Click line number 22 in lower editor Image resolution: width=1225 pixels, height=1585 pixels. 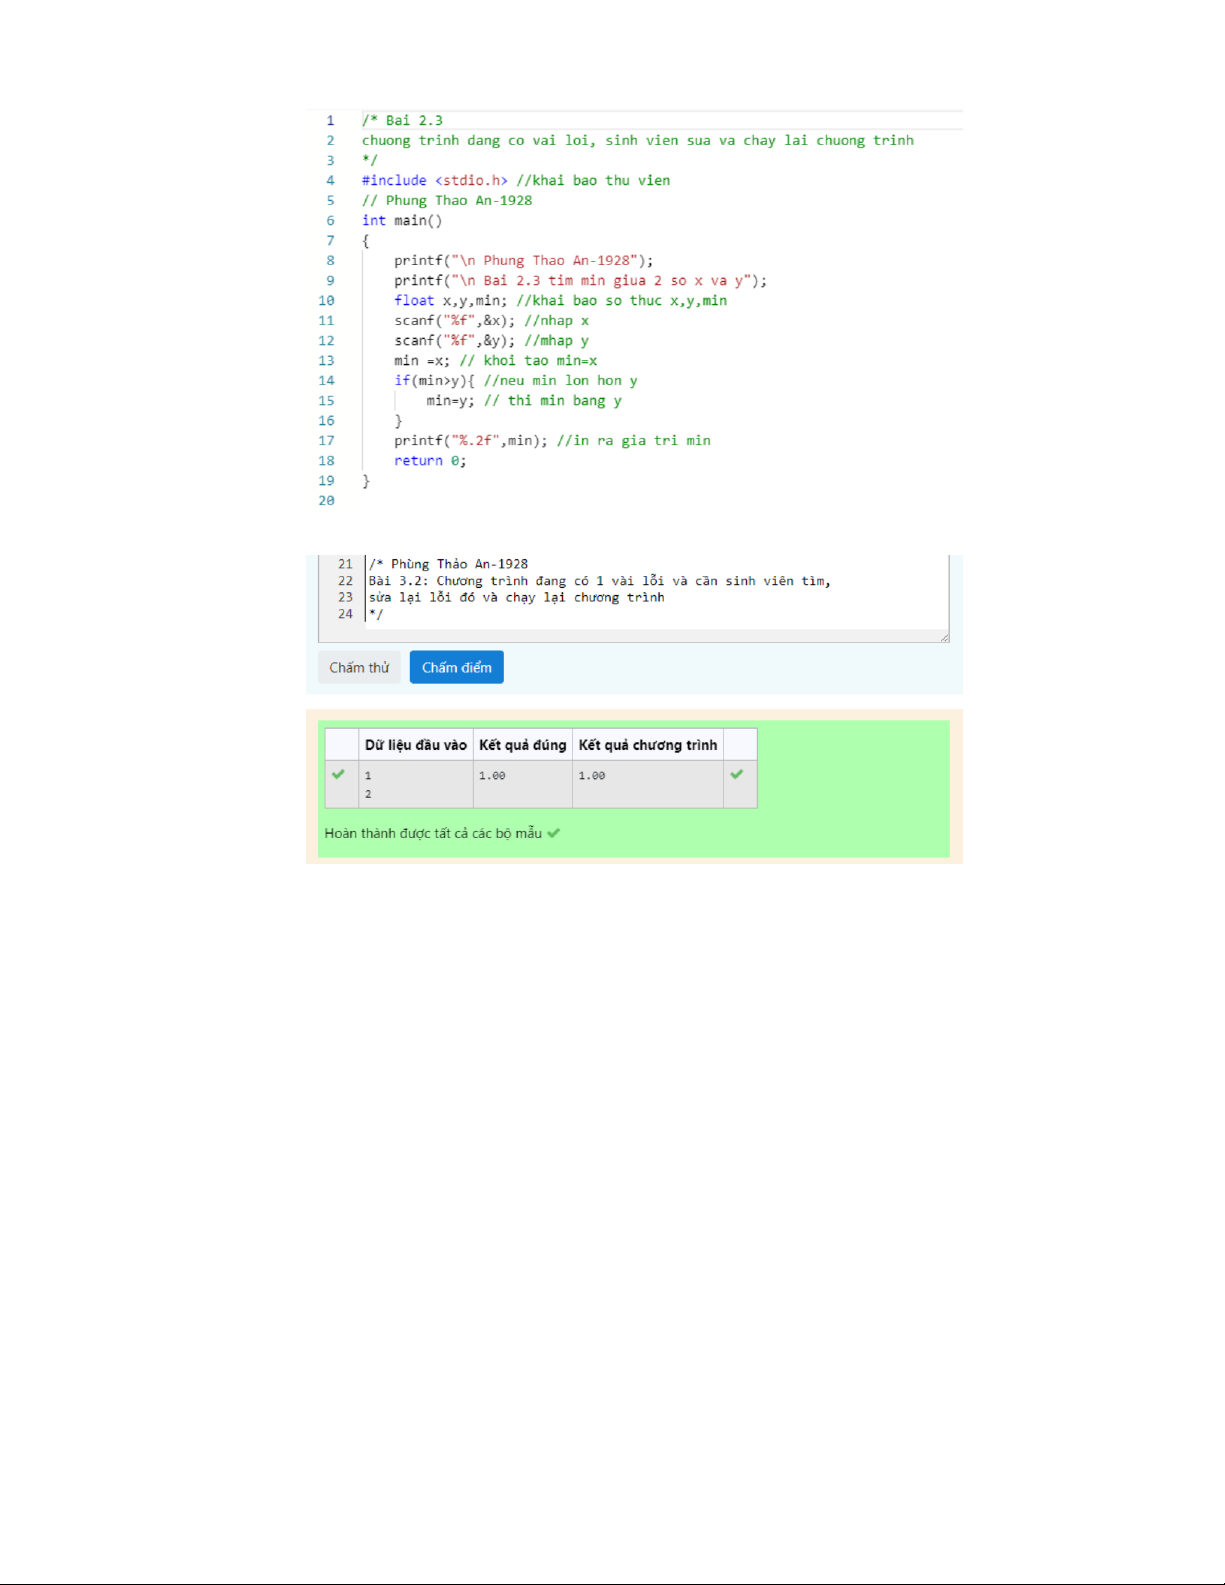pos(345,581)
